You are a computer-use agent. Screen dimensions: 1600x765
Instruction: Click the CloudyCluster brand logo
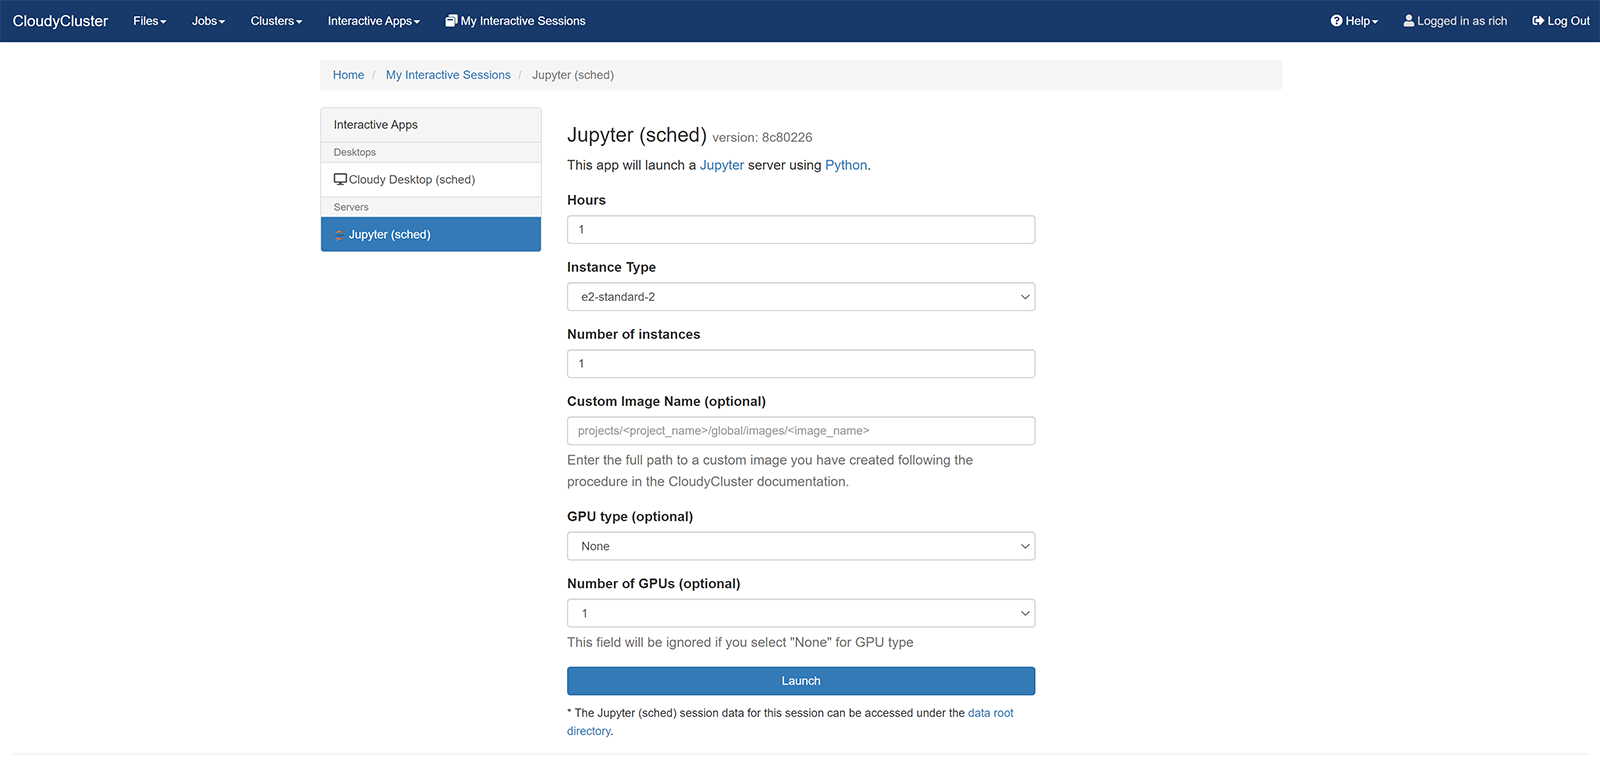click(x=60, y=21)
